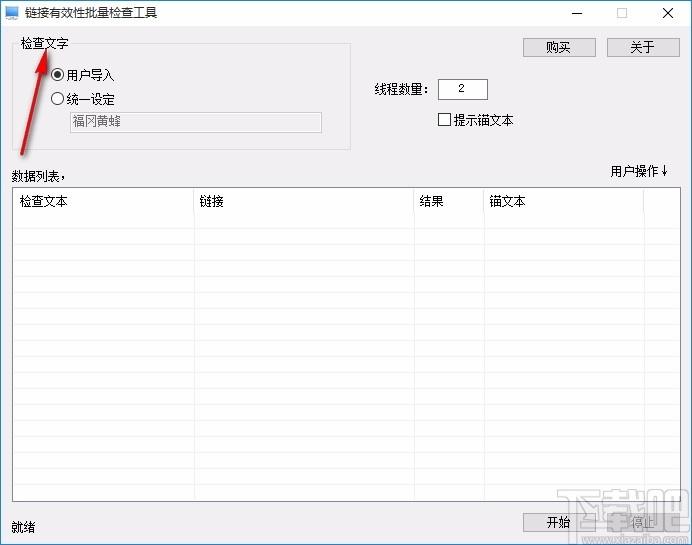Click the 锚文本 column header
This screenshot has width=692, height=545.
pos(564,202)
